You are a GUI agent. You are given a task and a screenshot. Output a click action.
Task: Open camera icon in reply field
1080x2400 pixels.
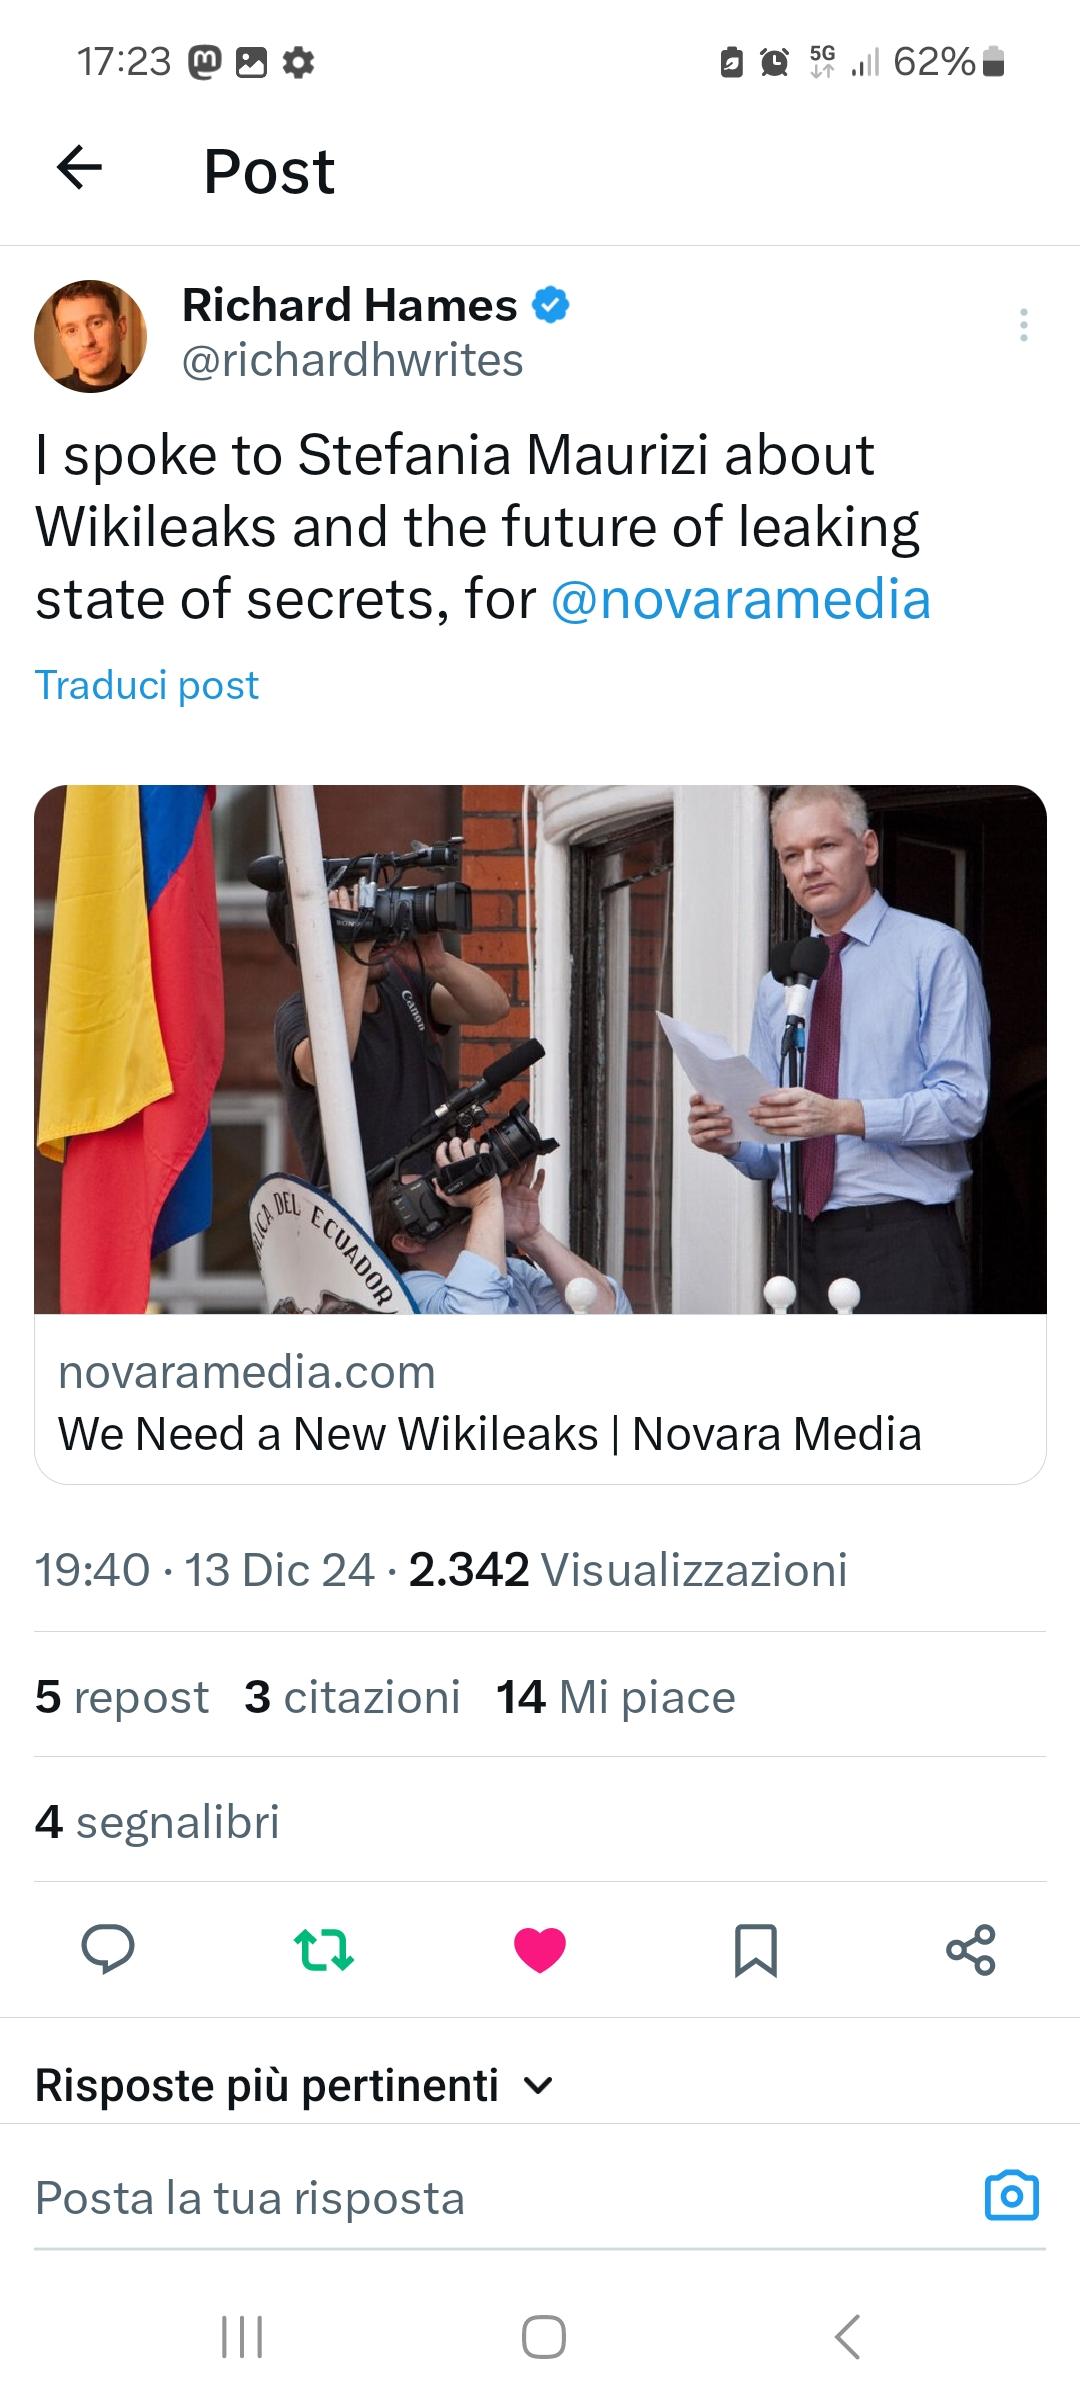coord(1012,2197)
